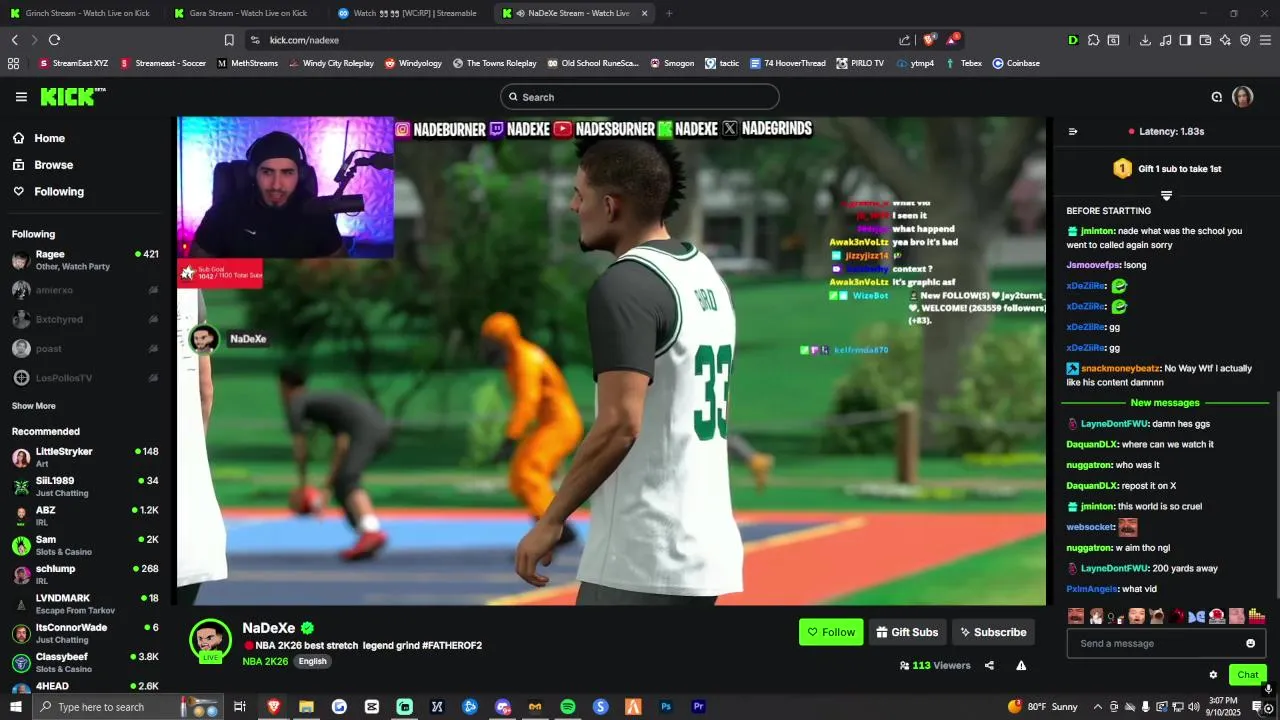Share the stream via share icon
Viewport: 1280px width, 720px height.
[989, 665]
